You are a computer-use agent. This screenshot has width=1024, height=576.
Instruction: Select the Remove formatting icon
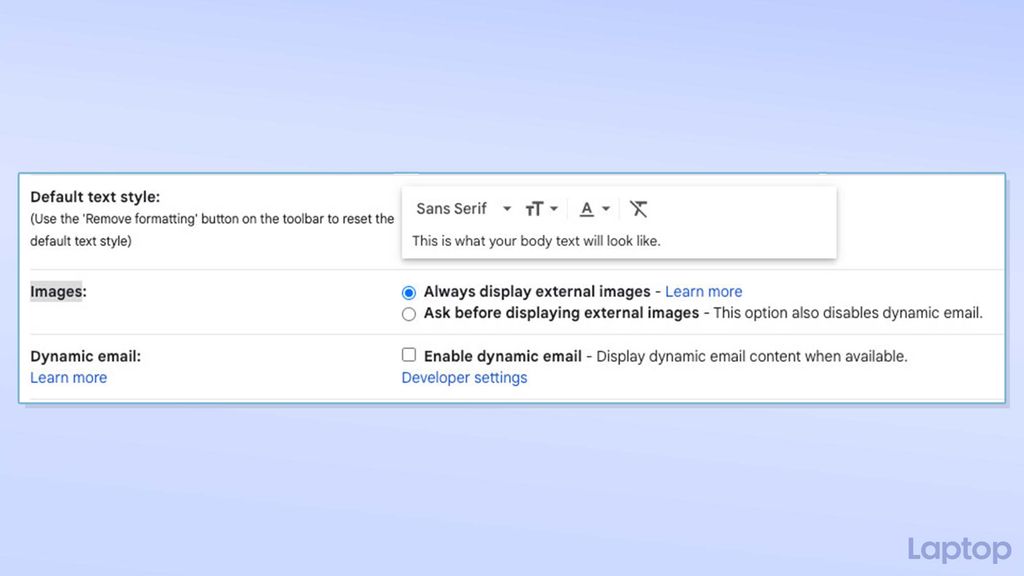(x=639, y=208)
